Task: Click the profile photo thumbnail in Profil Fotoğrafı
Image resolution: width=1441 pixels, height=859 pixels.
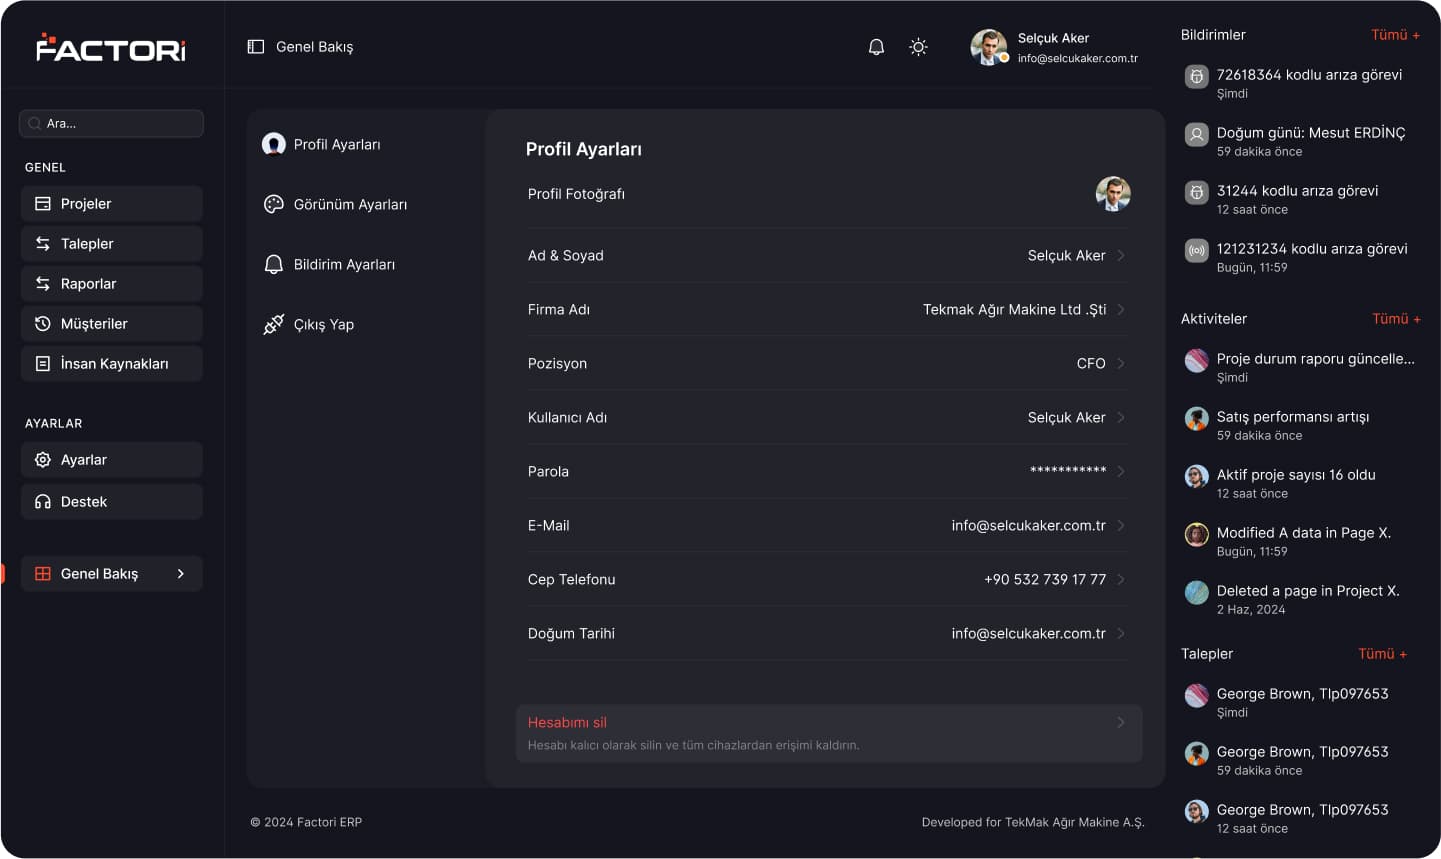Action: [x=1112, y=194]
